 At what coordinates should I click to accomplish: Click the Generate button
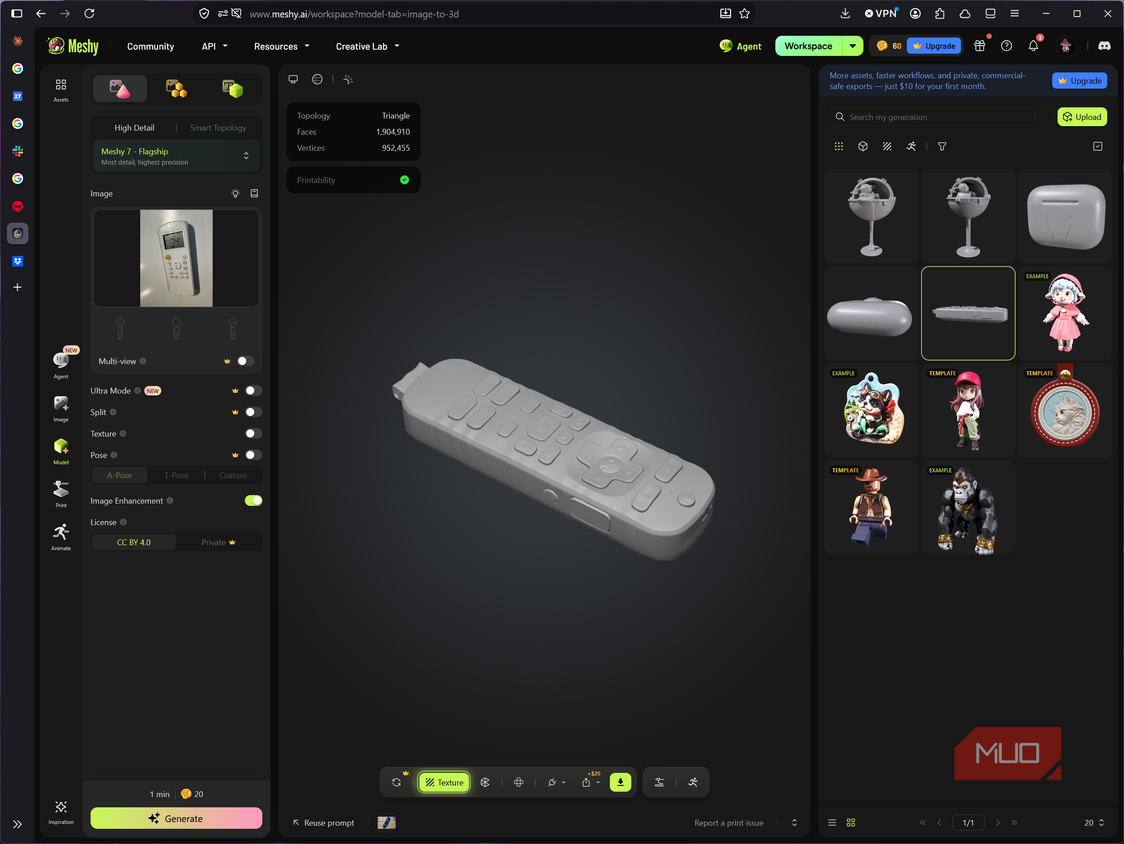(x=176, y=818)
